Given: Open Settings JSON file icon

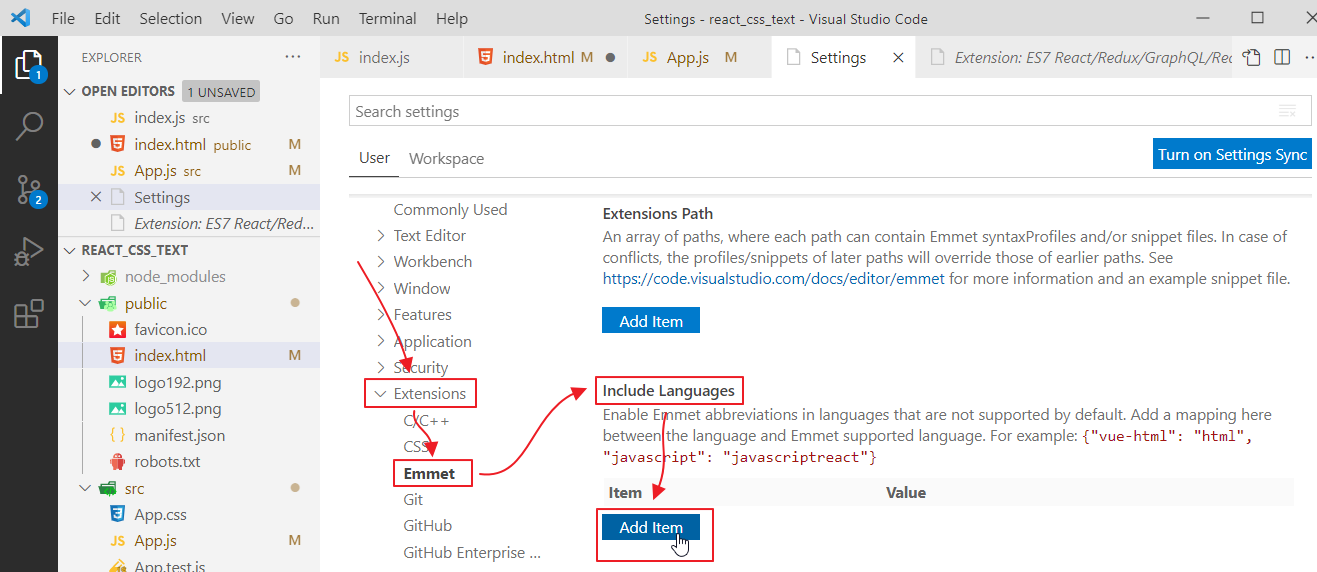Looking at the screenshot, I should pos(1251,58).
